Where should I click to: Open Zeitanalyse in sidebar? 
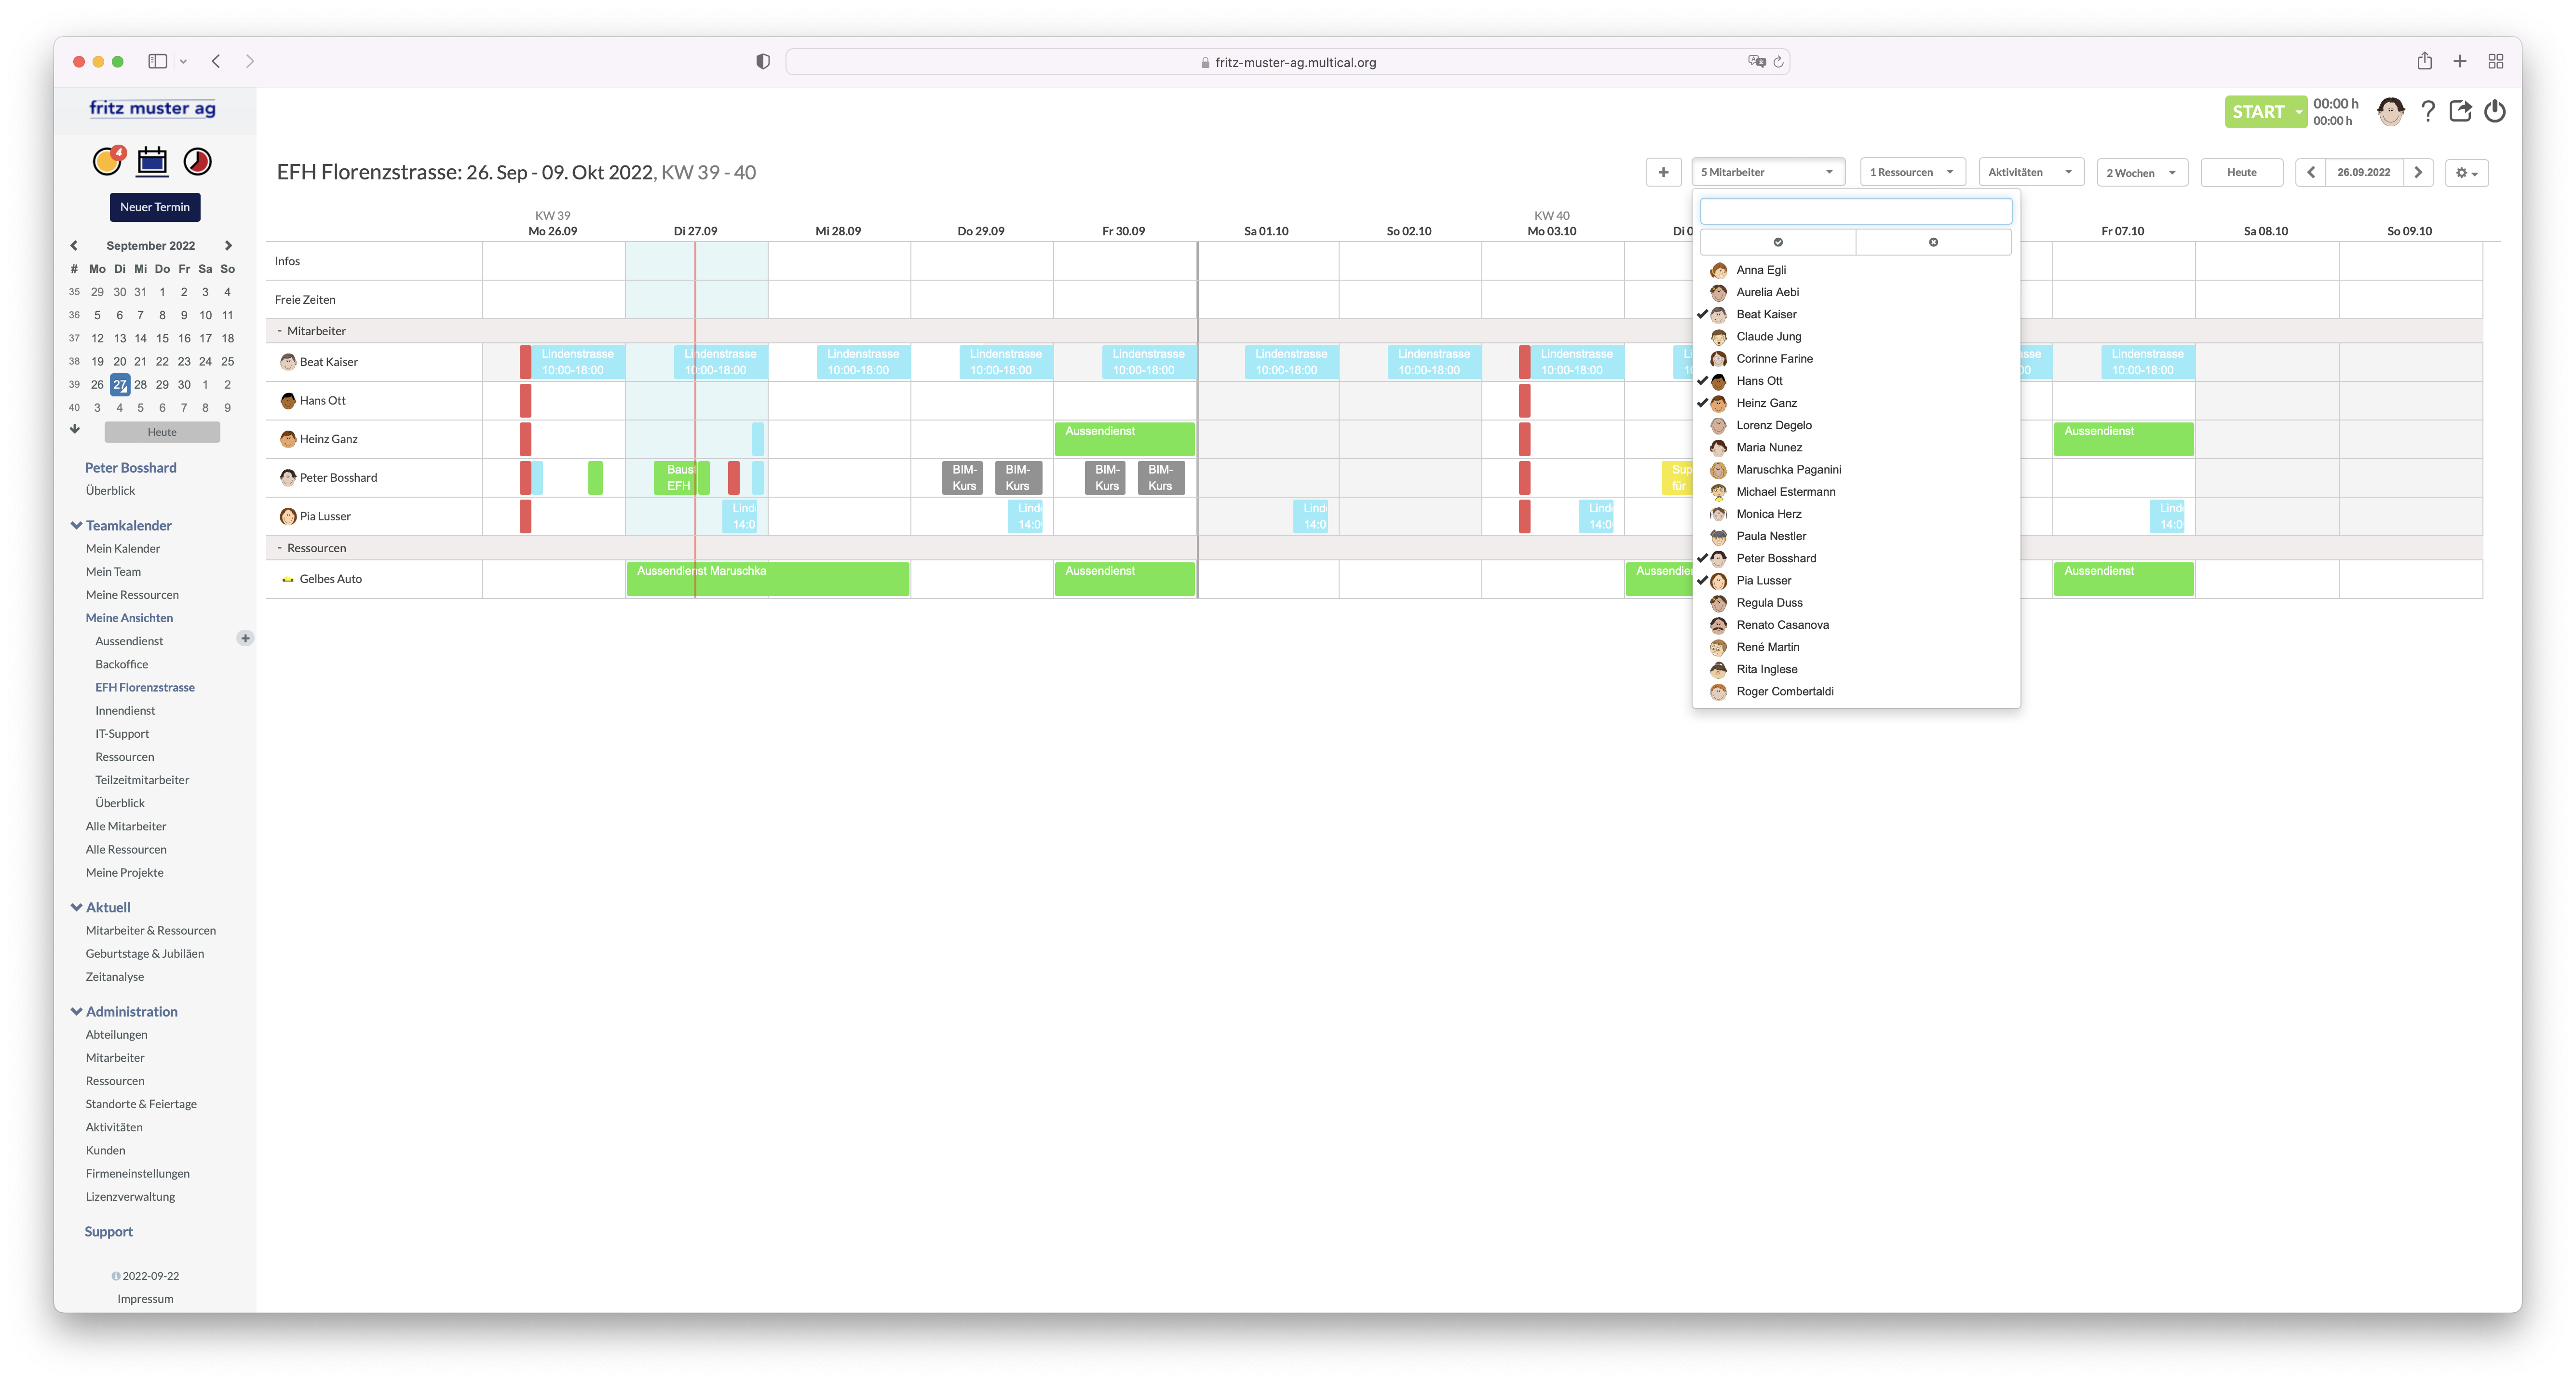coord(115,977)
